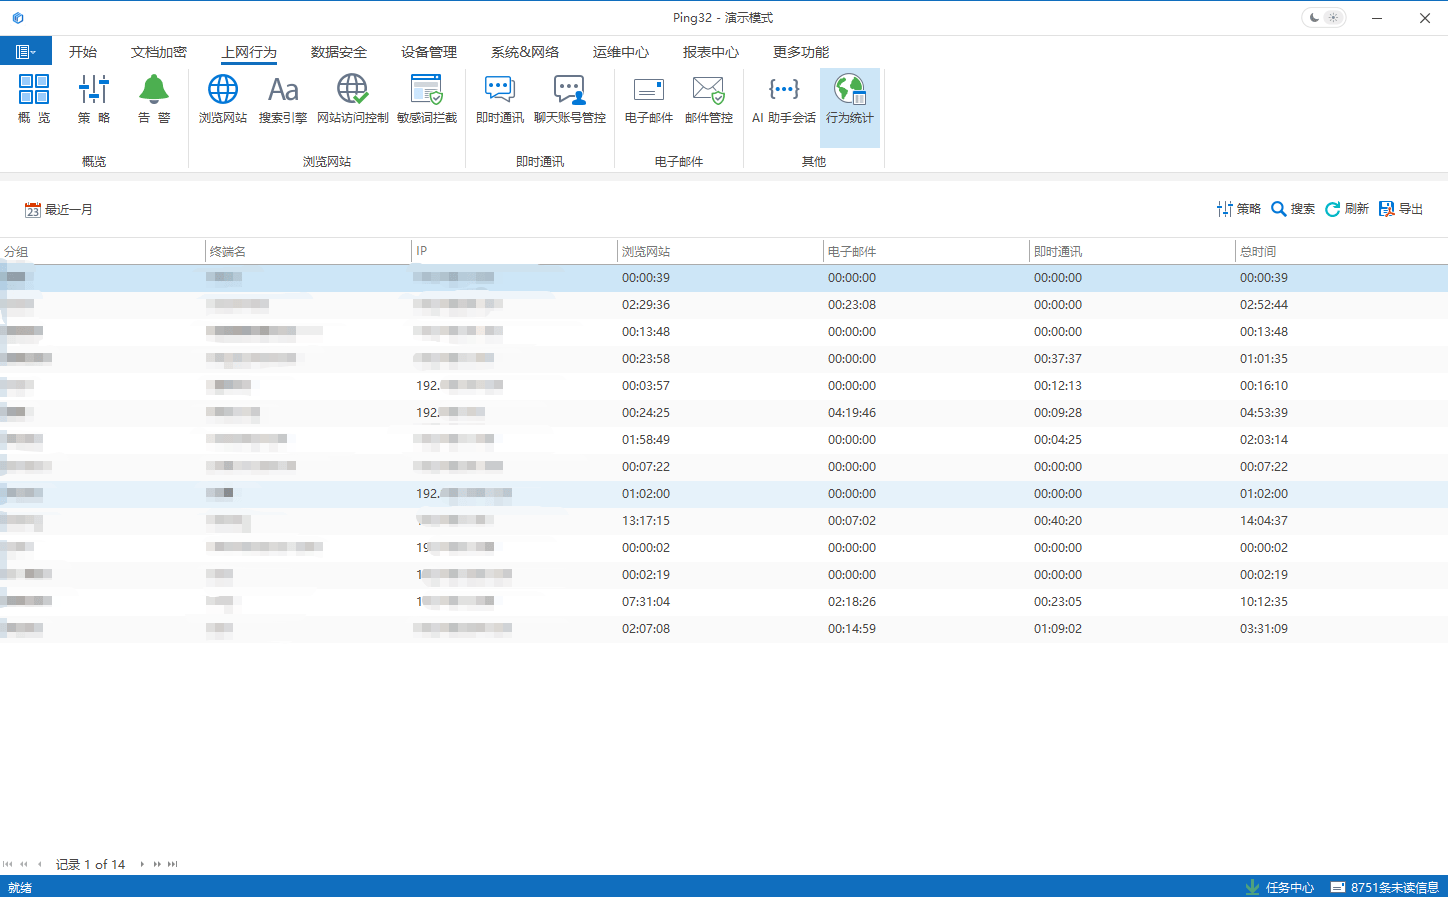Go to the next record page arrow
Screen dimensions: 1448x897
[142, 864]
